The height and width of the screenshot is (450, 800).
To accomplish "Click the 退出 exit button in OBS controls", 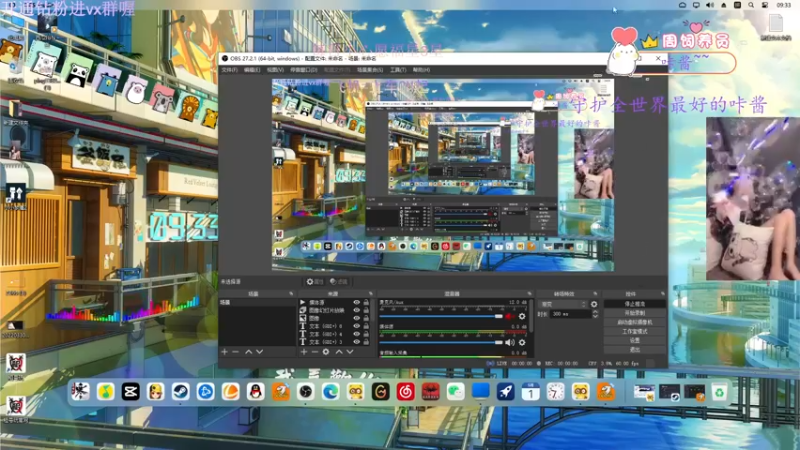I will tap(635, 349).
